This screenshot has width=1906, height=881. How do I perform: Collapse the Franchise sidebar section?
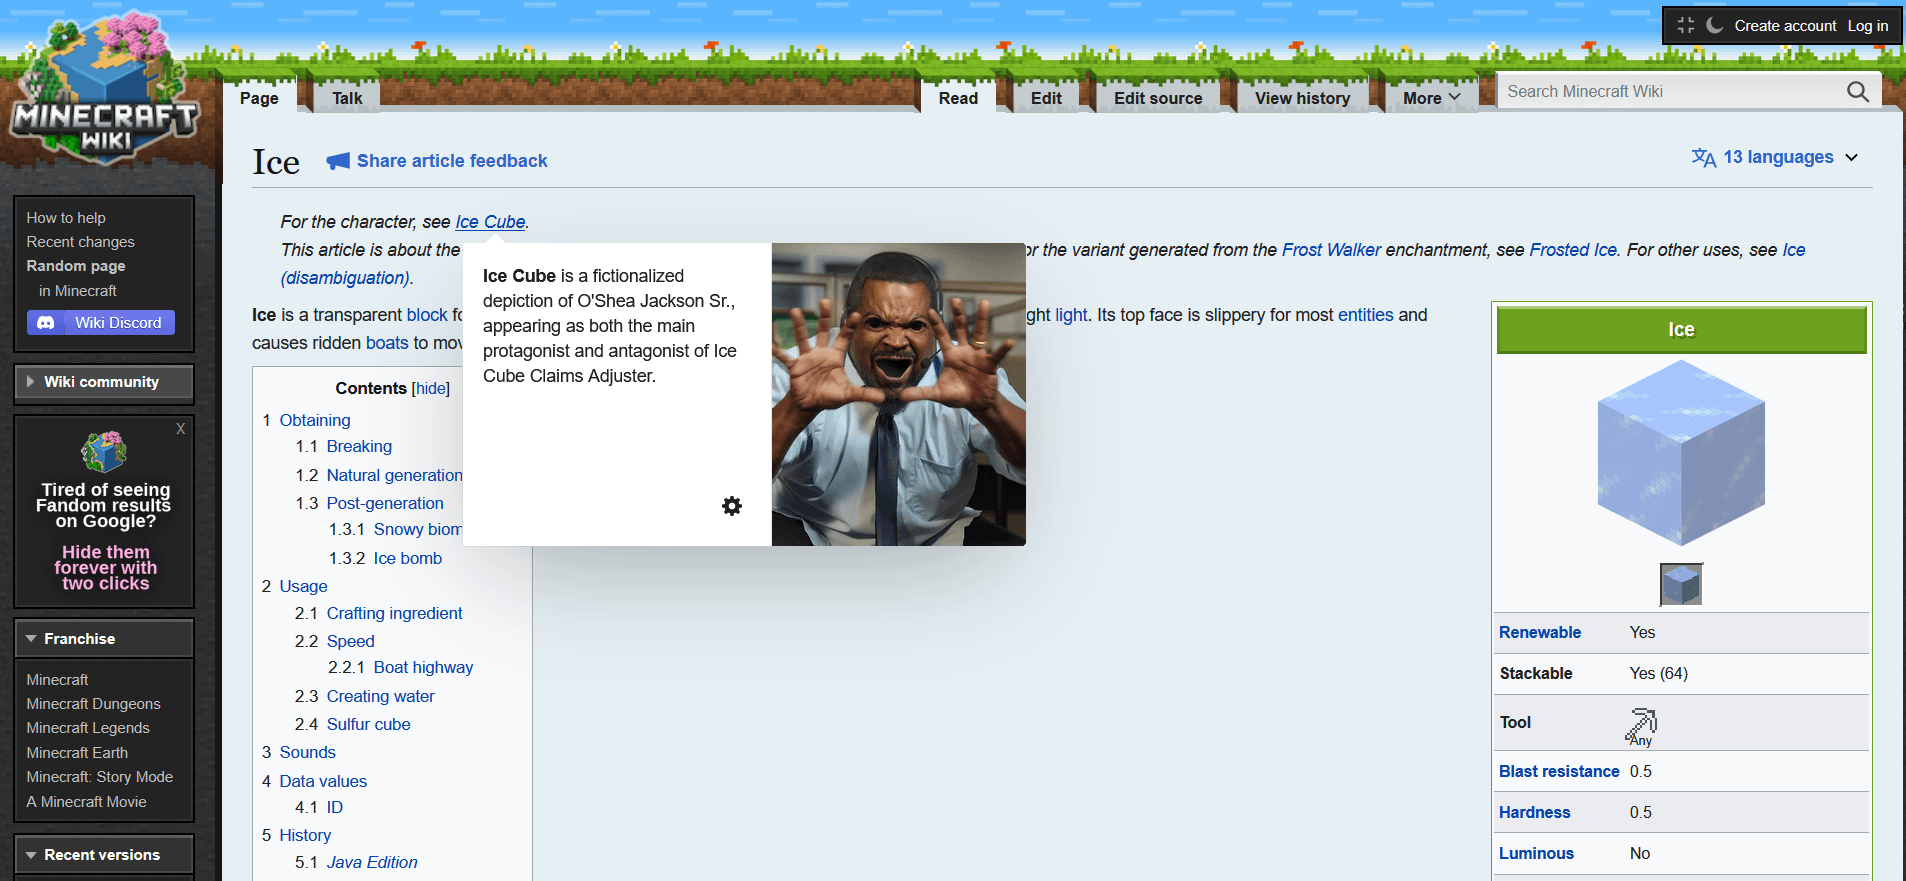tap(31, 639)
